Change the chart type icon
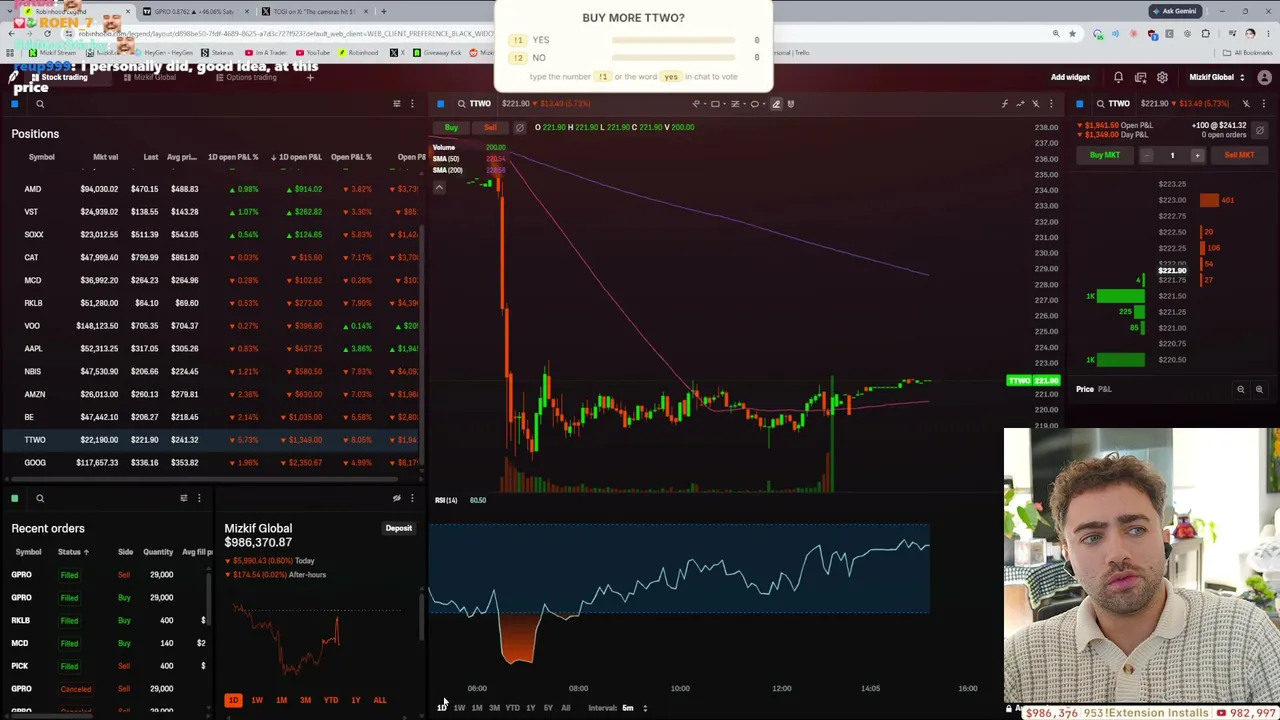This screenshot has height=720, width=1280. [1020, 104]
